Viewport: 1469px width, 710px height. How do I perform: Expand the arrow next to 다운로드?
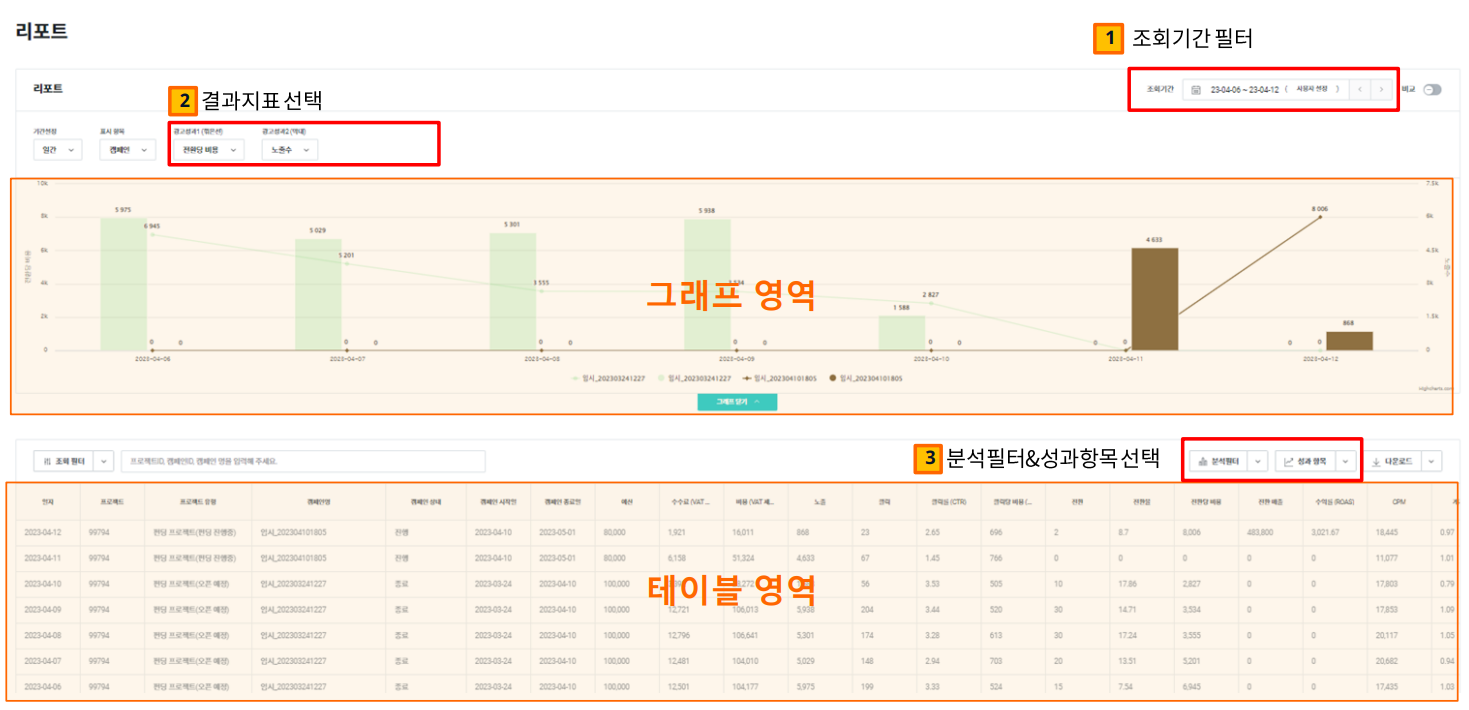tap(1432, 461)
